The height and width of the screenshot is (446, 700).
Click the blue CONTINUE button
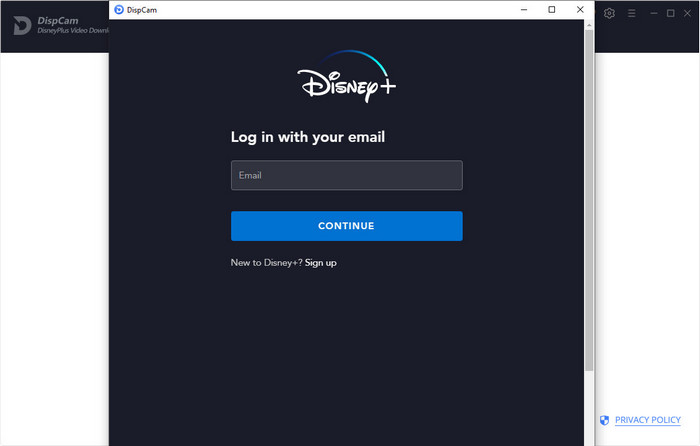(346, 226)
